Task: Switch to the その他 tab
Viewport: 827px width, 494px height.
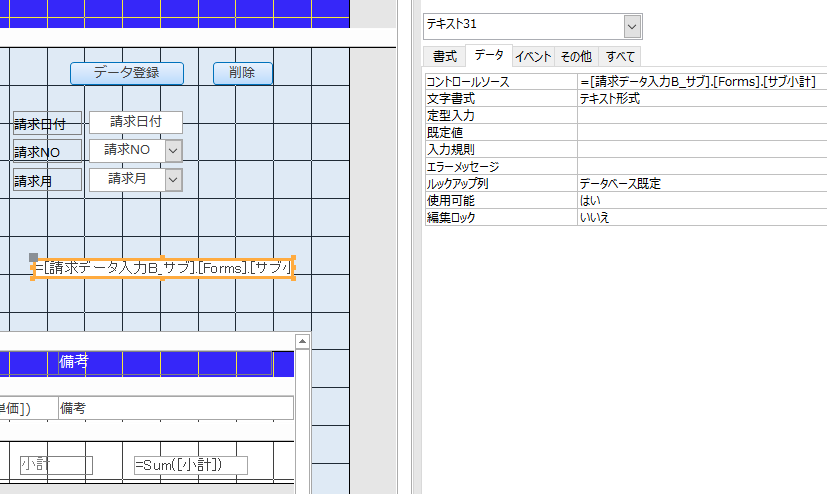Action: (576, 56)
